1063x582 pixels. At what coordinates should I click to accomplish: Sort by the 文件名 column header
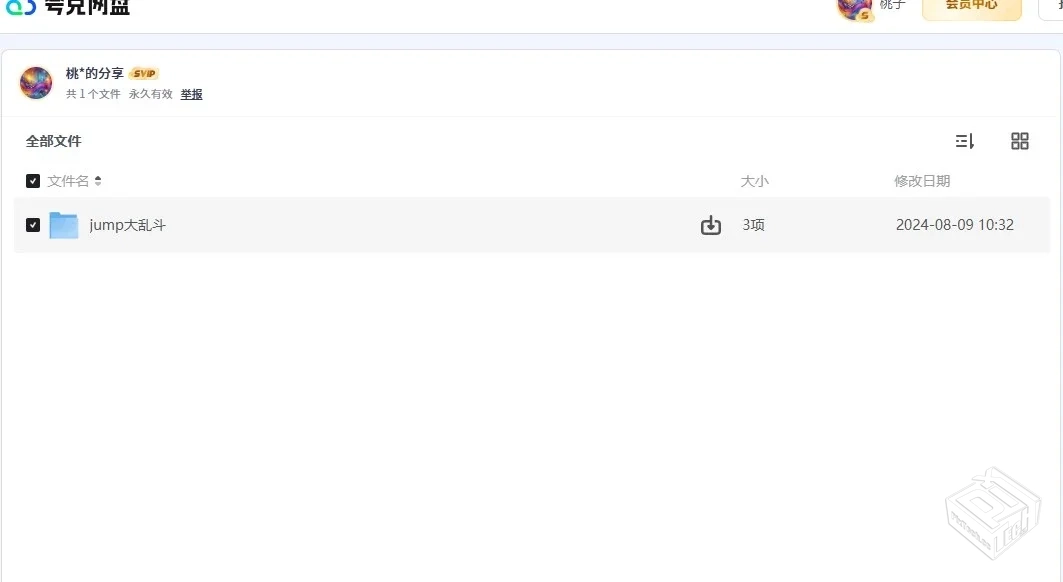[68, 181]
